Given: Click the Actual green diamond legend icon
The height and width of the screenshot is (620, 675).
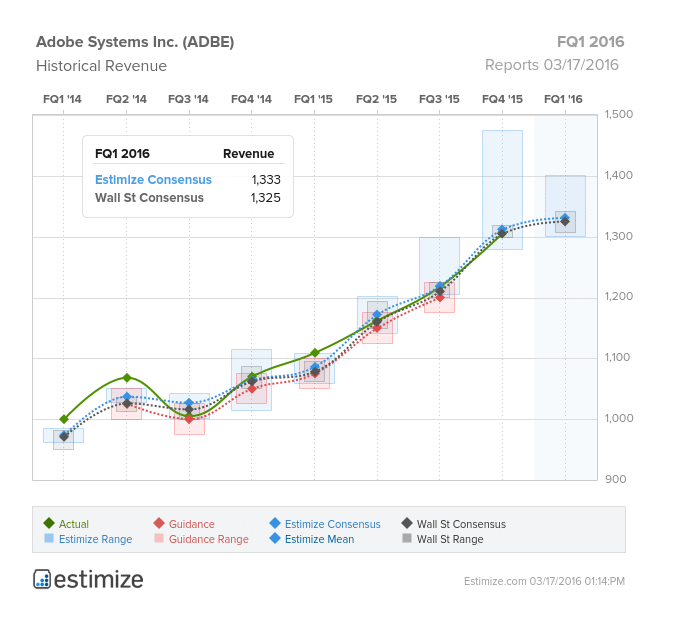Looking at the screenshot, I should tap(49, 523).
